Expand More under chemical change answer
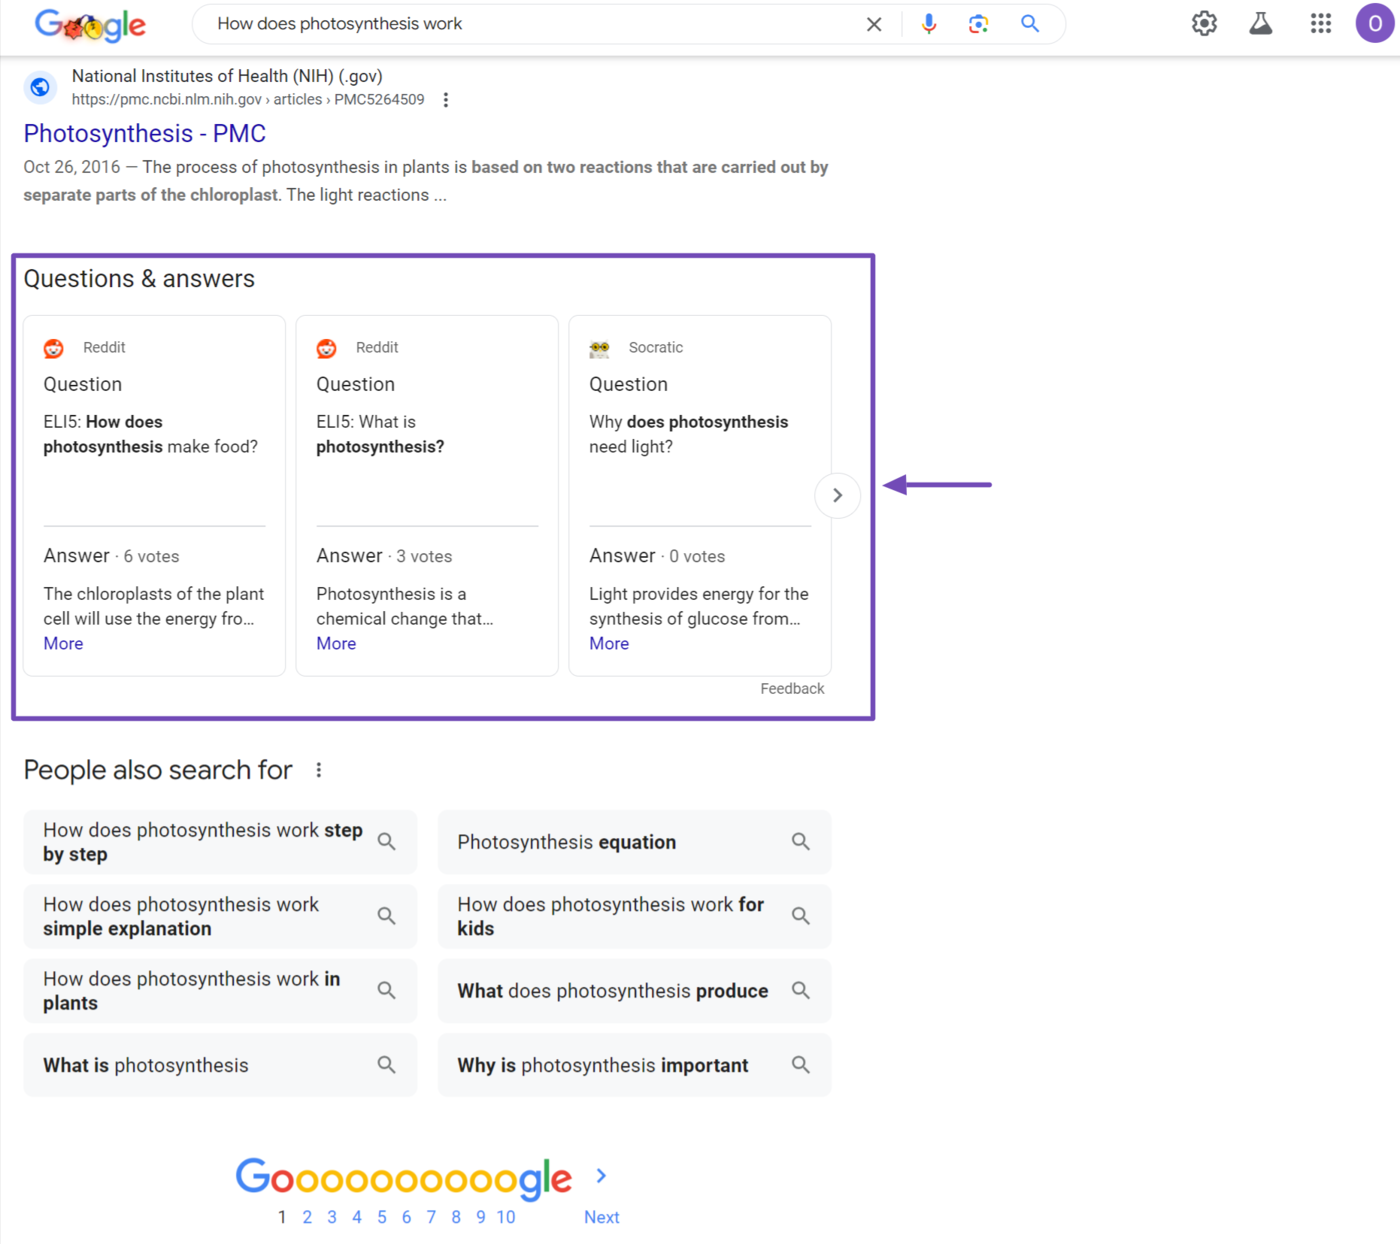The height and width of the screenshot is (1244, 1400). [x=336, y=644]
